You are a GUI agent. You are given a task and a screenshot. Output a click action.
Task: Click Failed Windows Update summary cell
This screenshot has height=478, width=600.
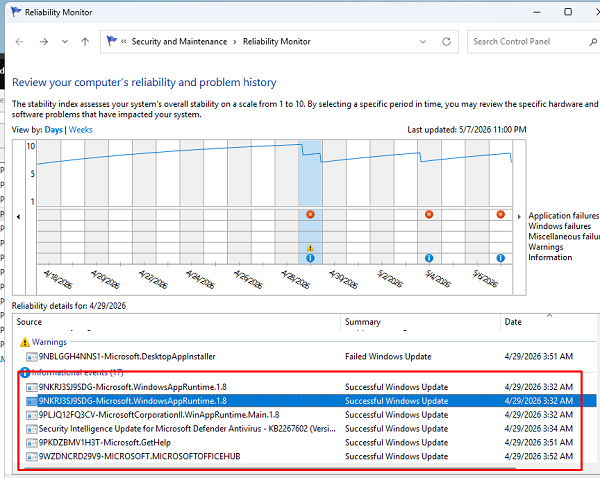388,357
